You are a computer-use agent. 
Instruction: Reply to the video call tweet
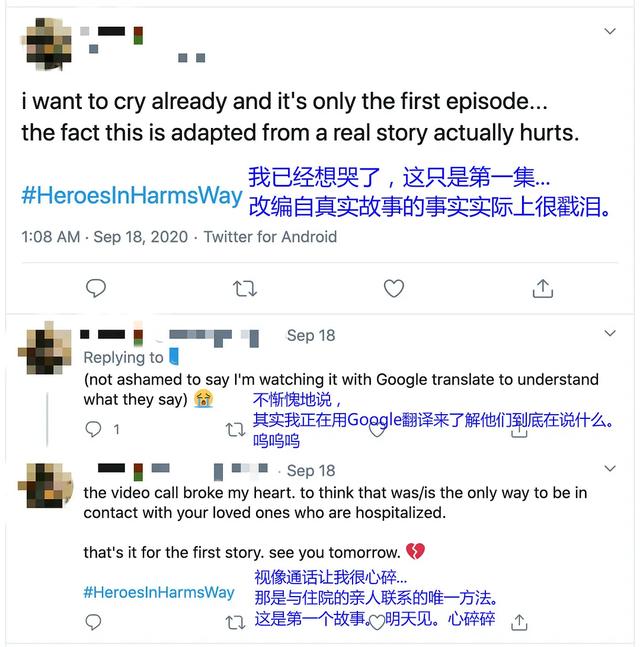[x=93, y=622]
